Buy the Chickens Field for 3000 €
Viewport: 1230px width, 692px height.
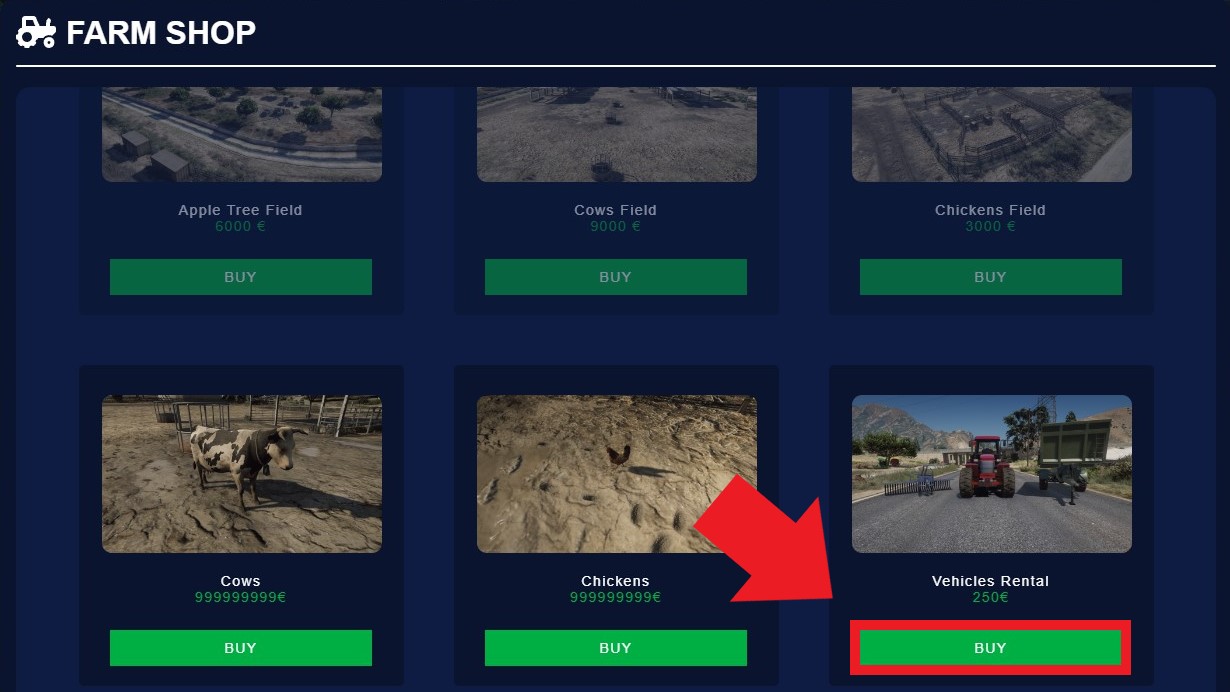coord(991,277)
